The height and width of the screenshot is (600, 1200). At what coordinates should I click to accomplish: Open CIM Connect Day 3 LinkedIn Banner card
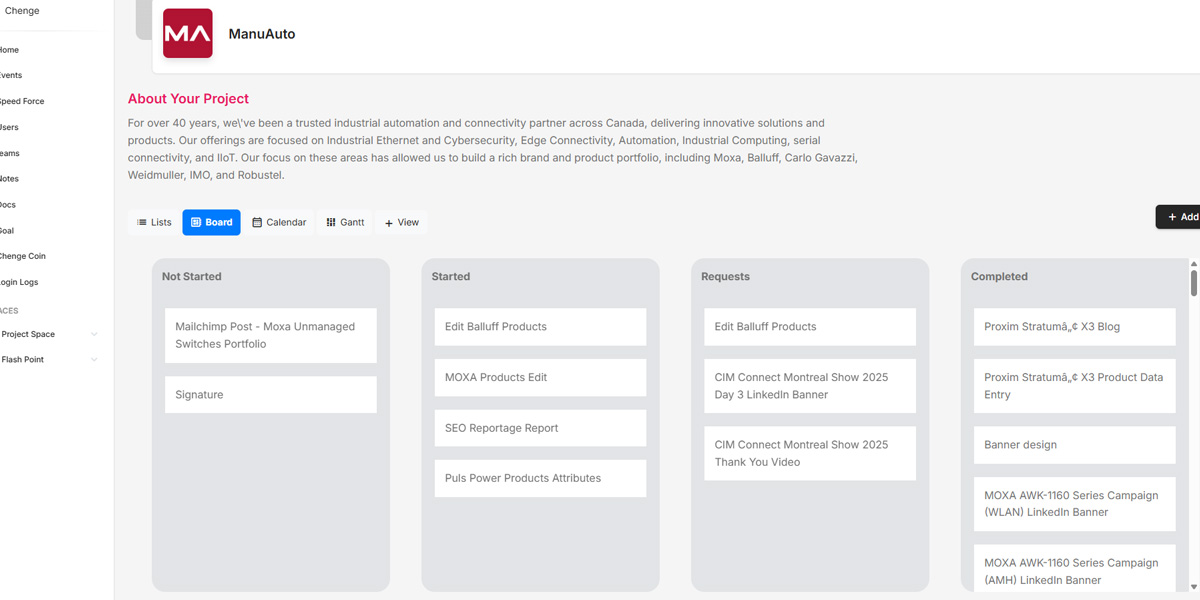[x=810, y=386]
